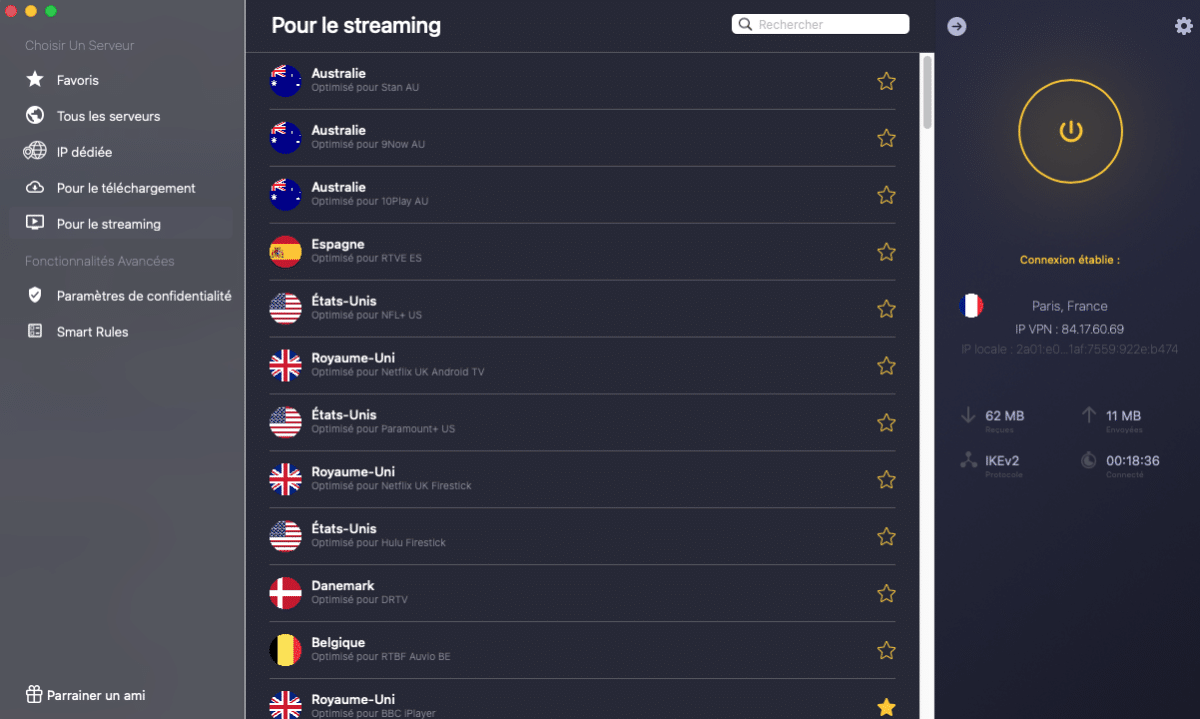This screenshot has height=719, width=1200.
Task: Click the power button to disconnect VPN
Action: pyautogui.click(x=1070, y=131)
